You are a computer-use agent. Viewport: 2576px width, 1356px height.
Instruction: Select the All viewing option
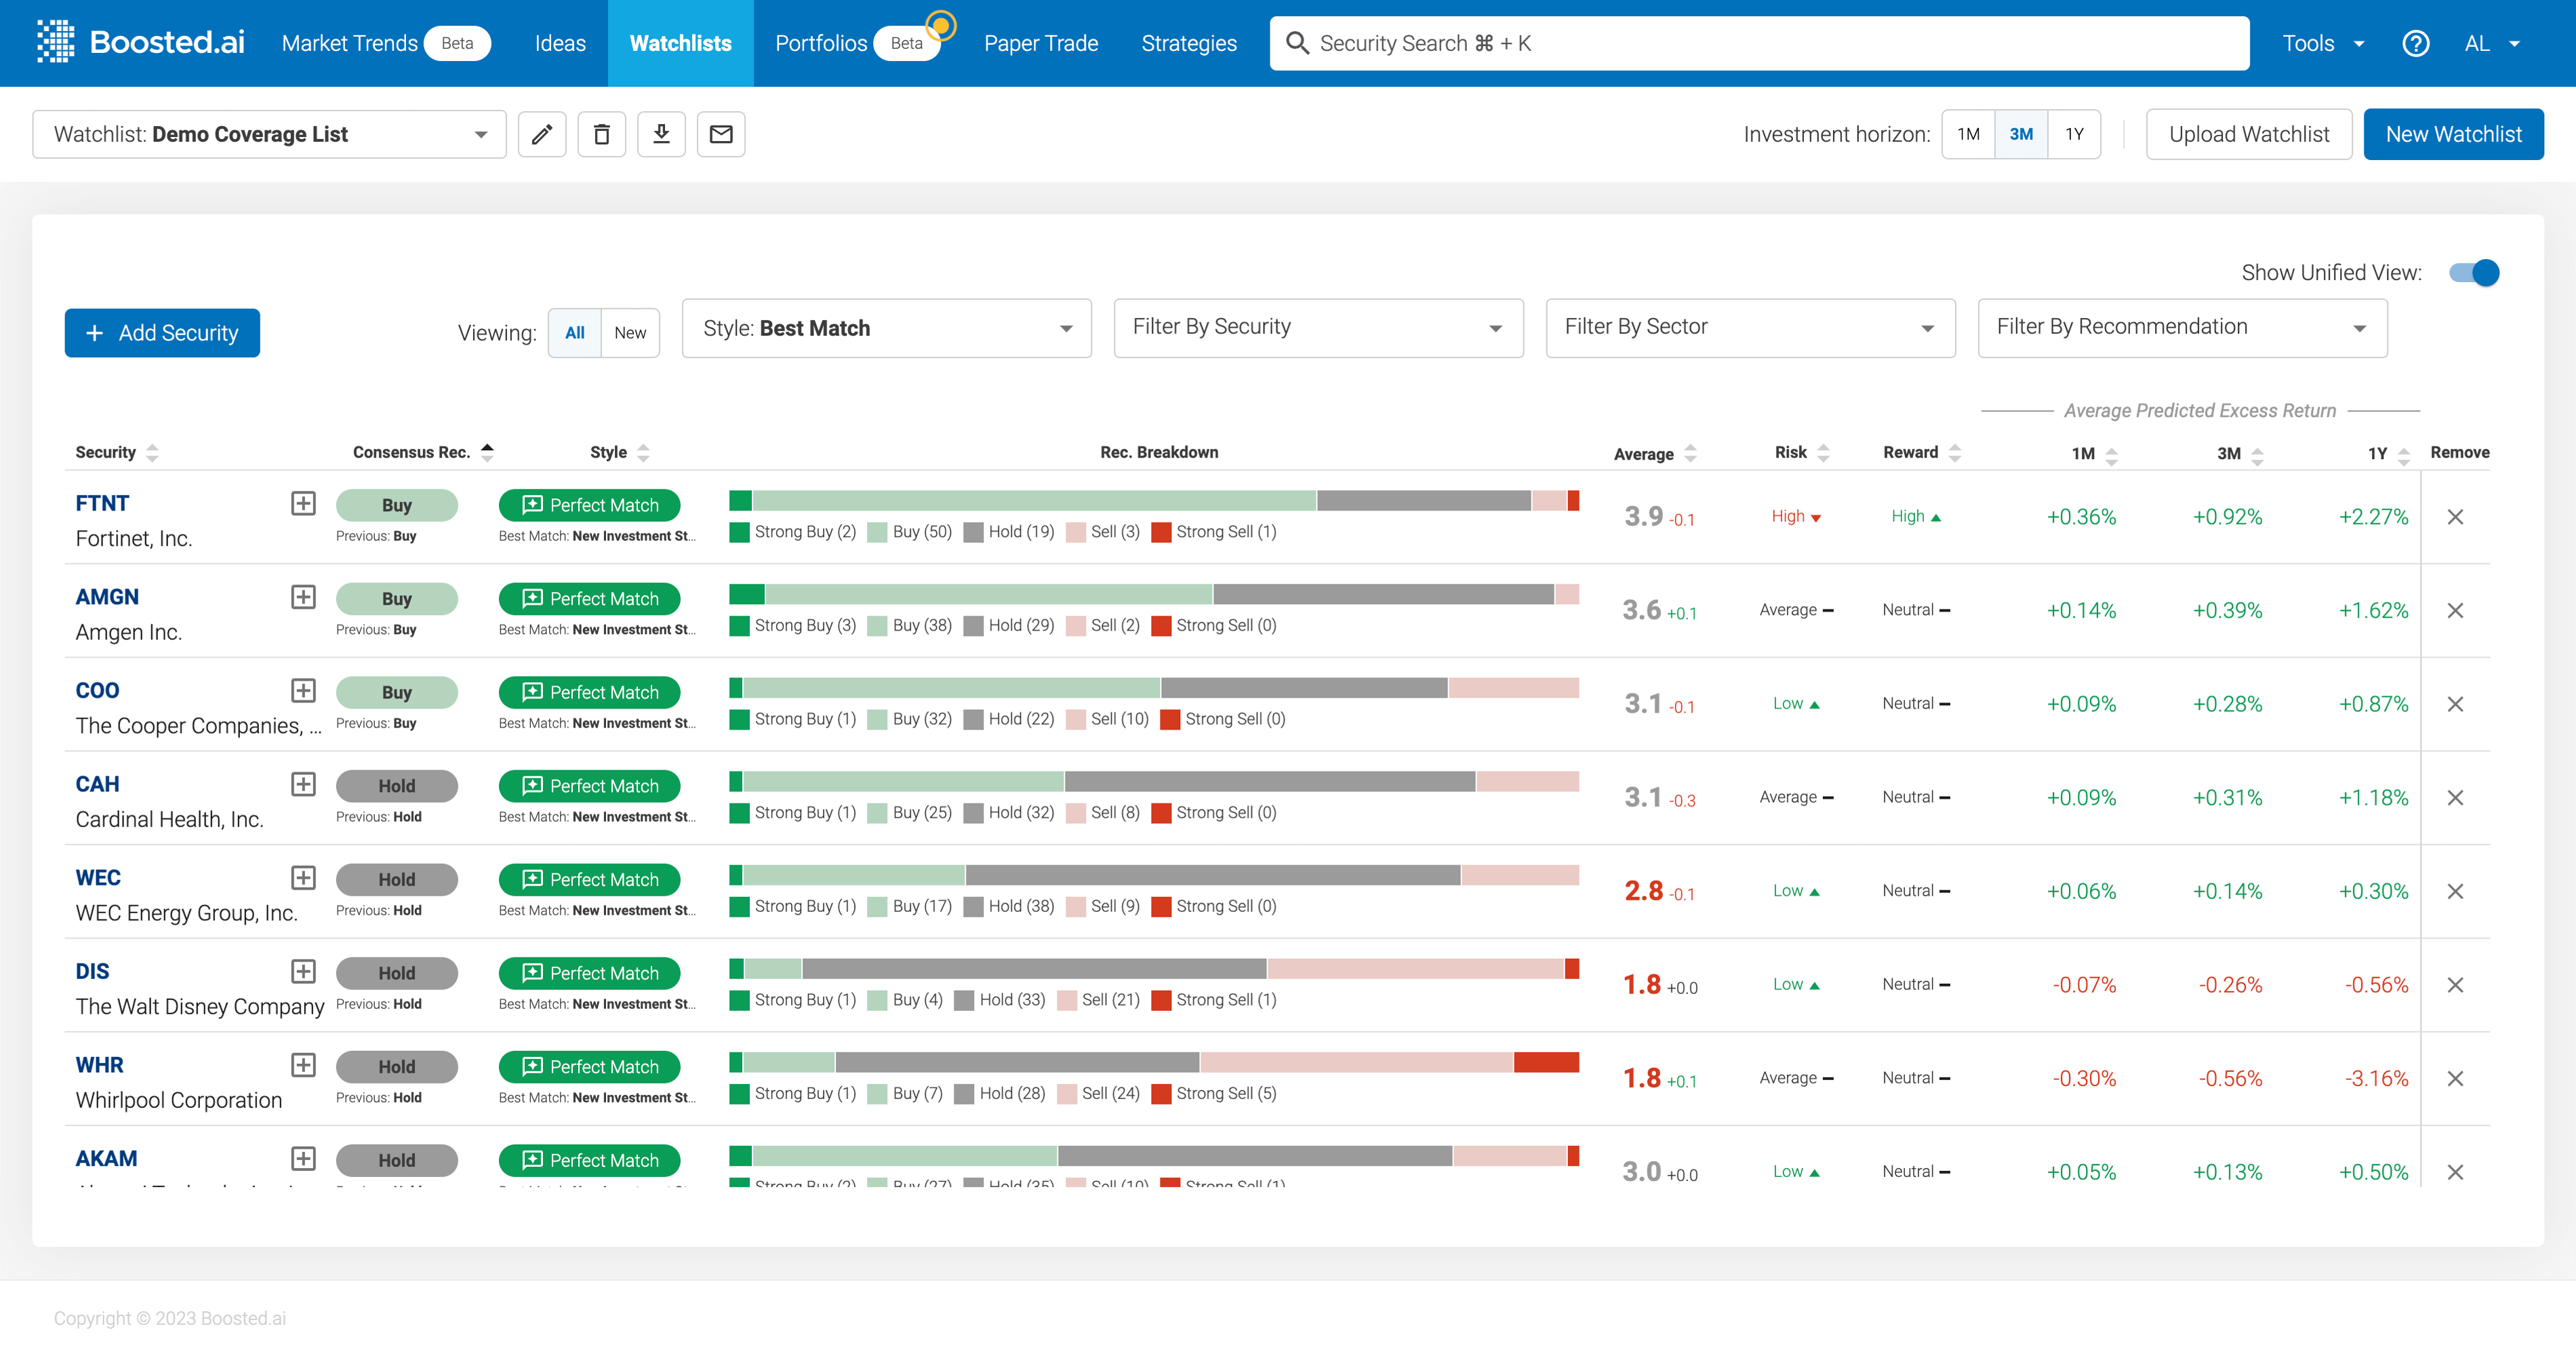click(574, 333)
